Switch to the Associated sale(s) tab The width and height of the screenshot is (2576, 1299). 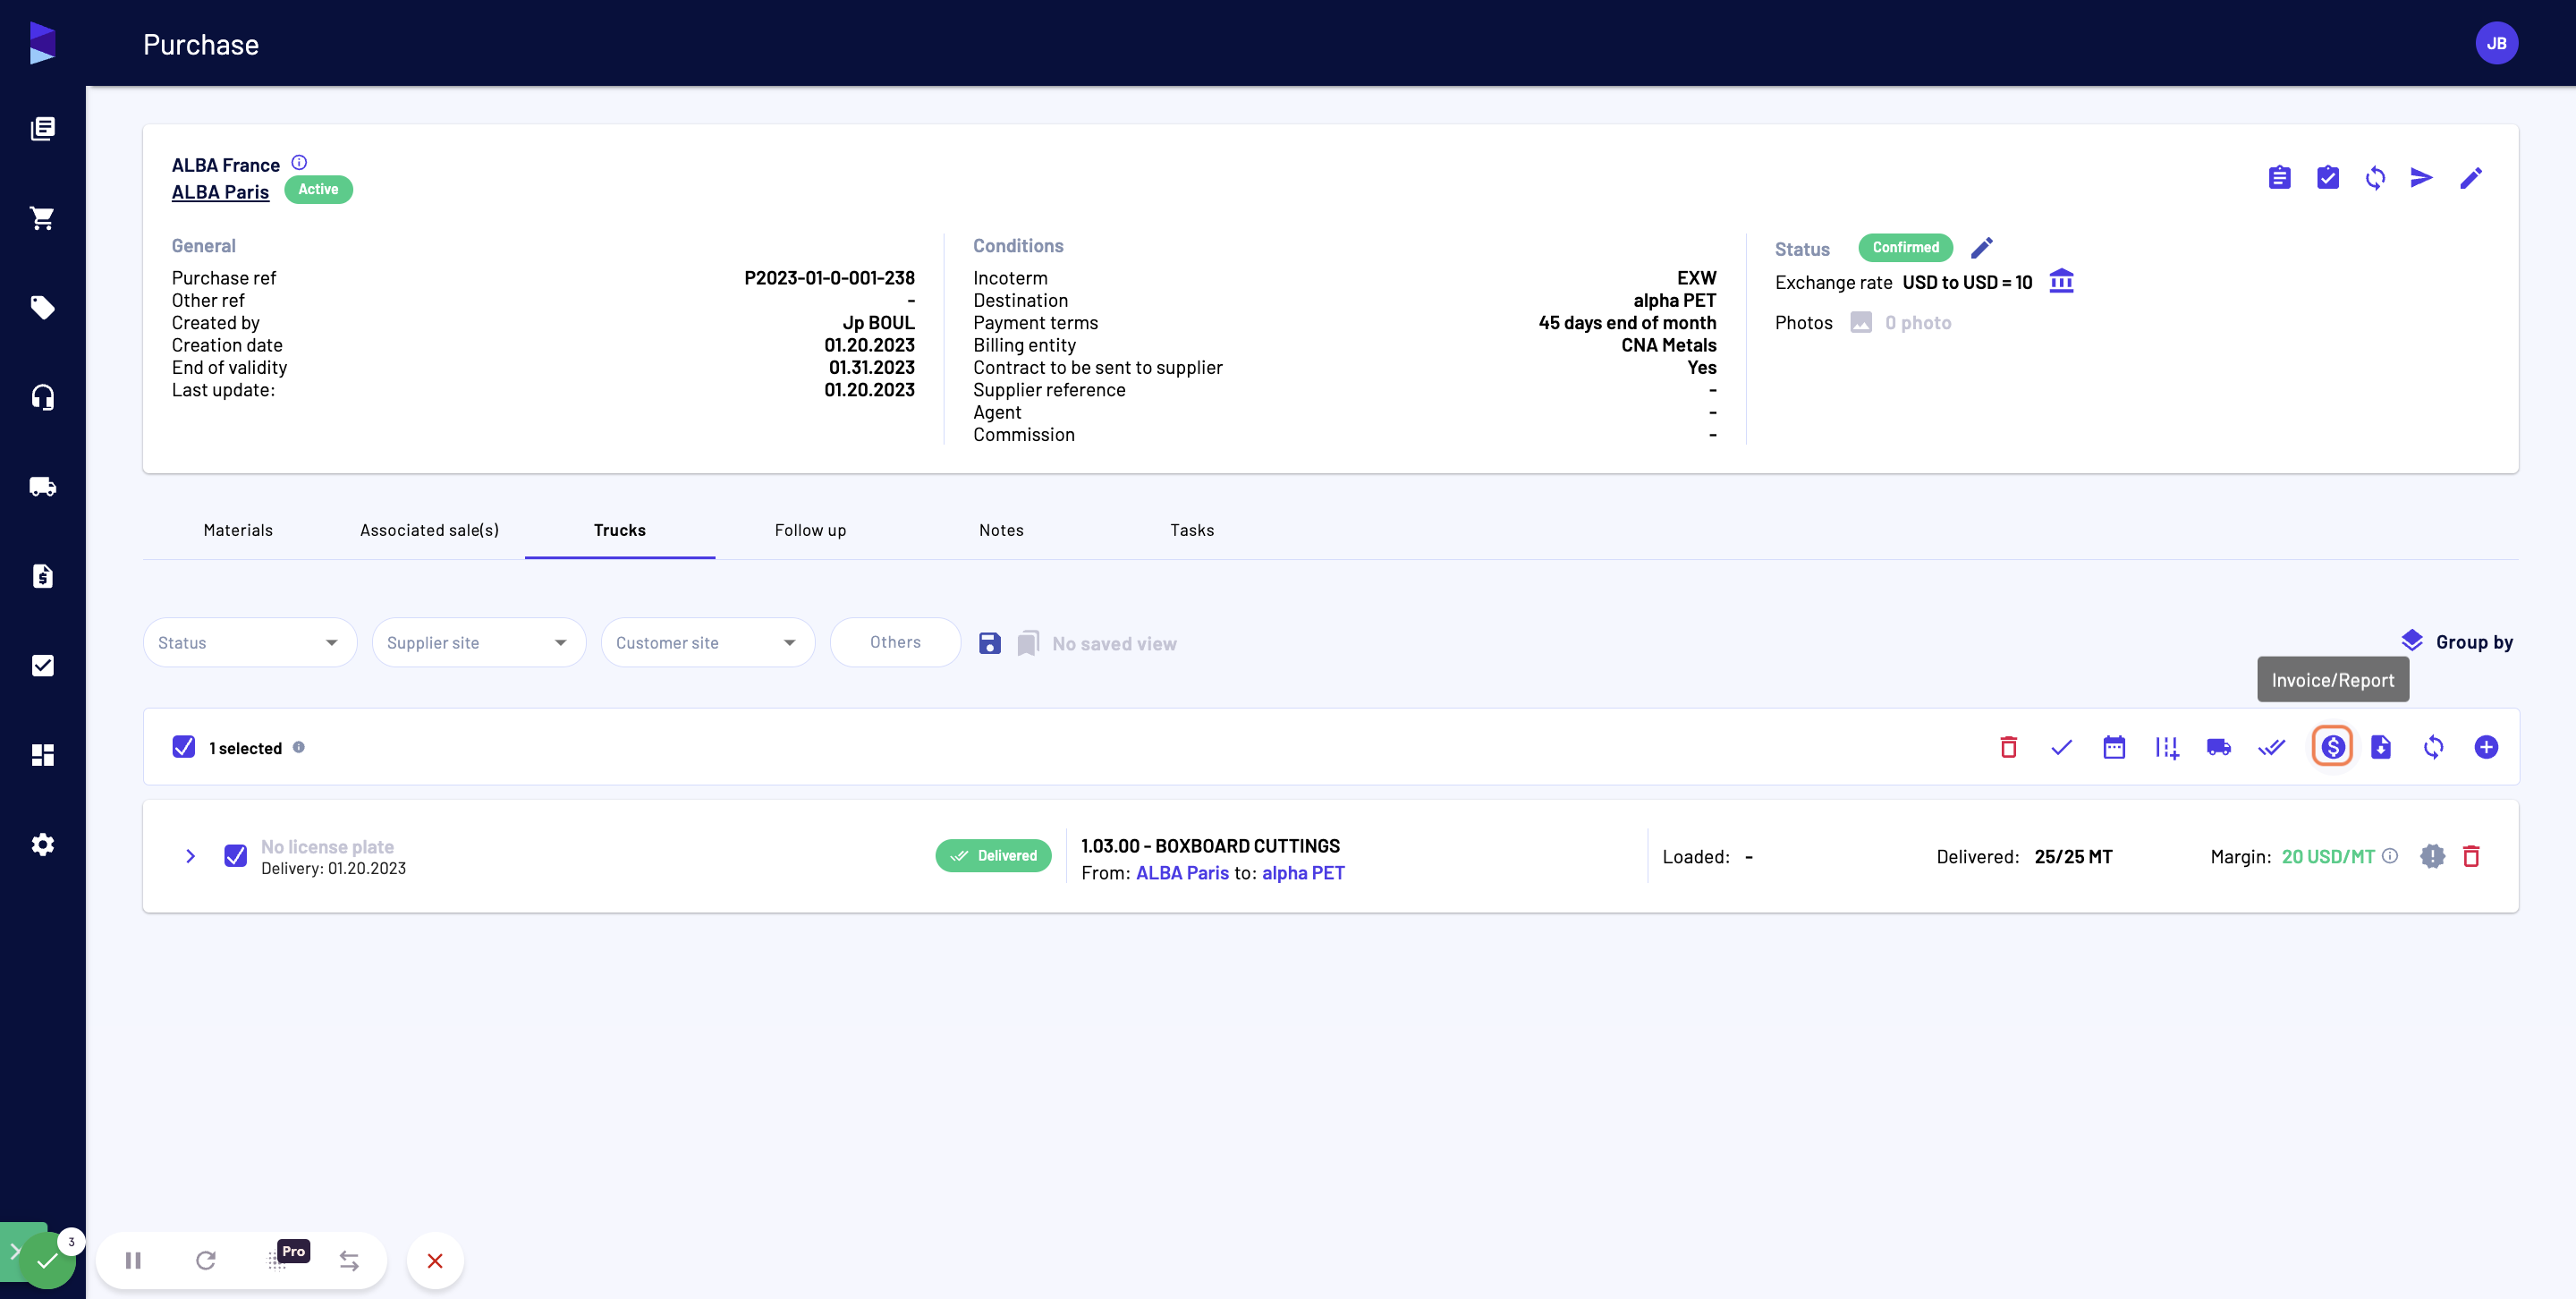(429, 530)
